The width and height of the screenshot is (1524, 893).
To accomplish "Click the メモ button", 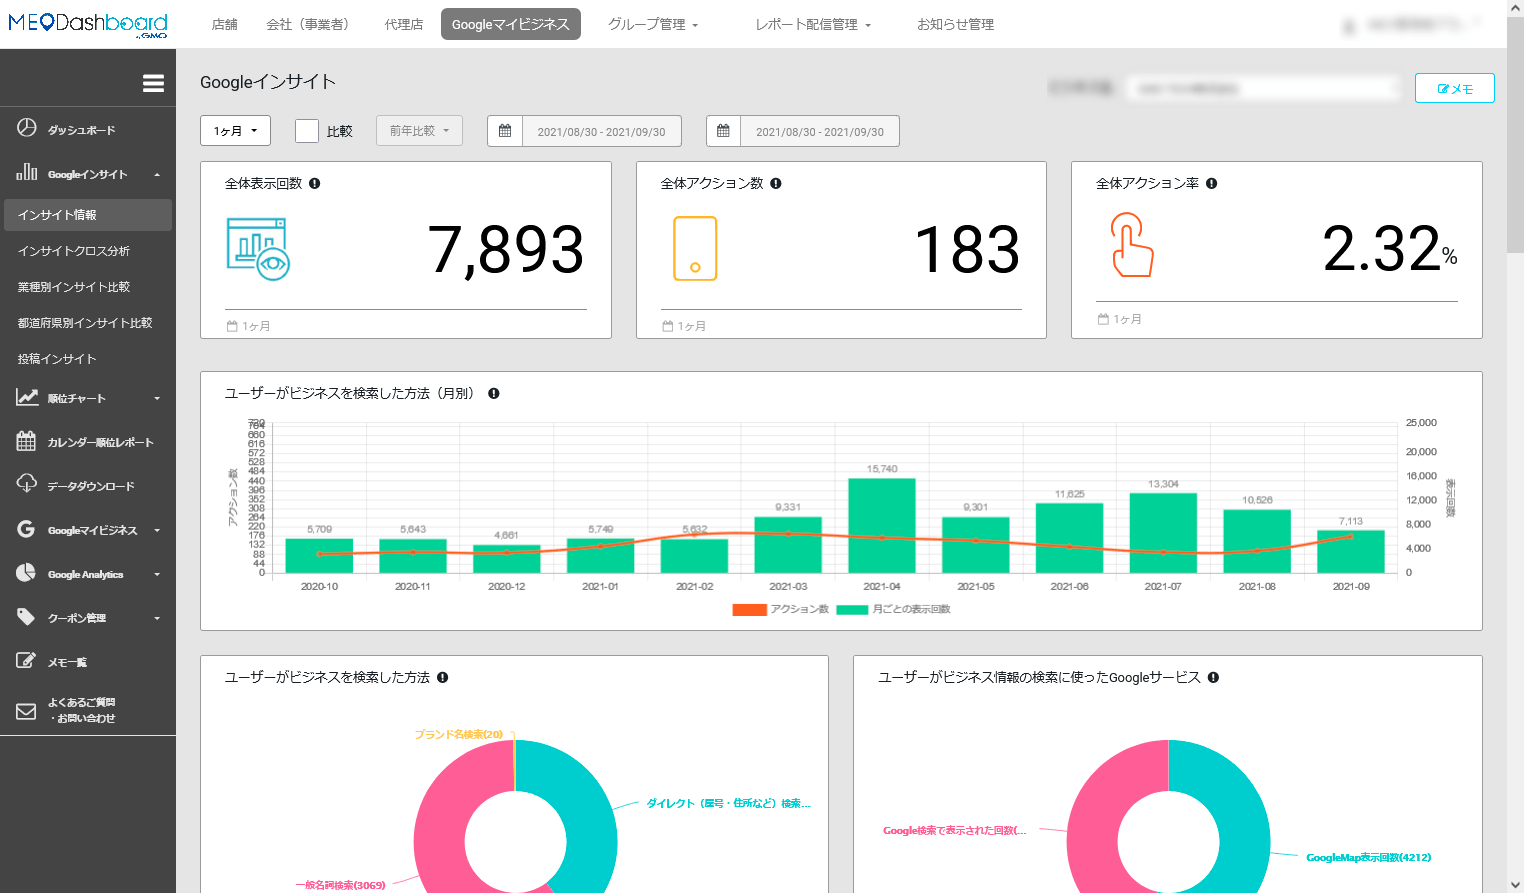I will click(1454, 89).
